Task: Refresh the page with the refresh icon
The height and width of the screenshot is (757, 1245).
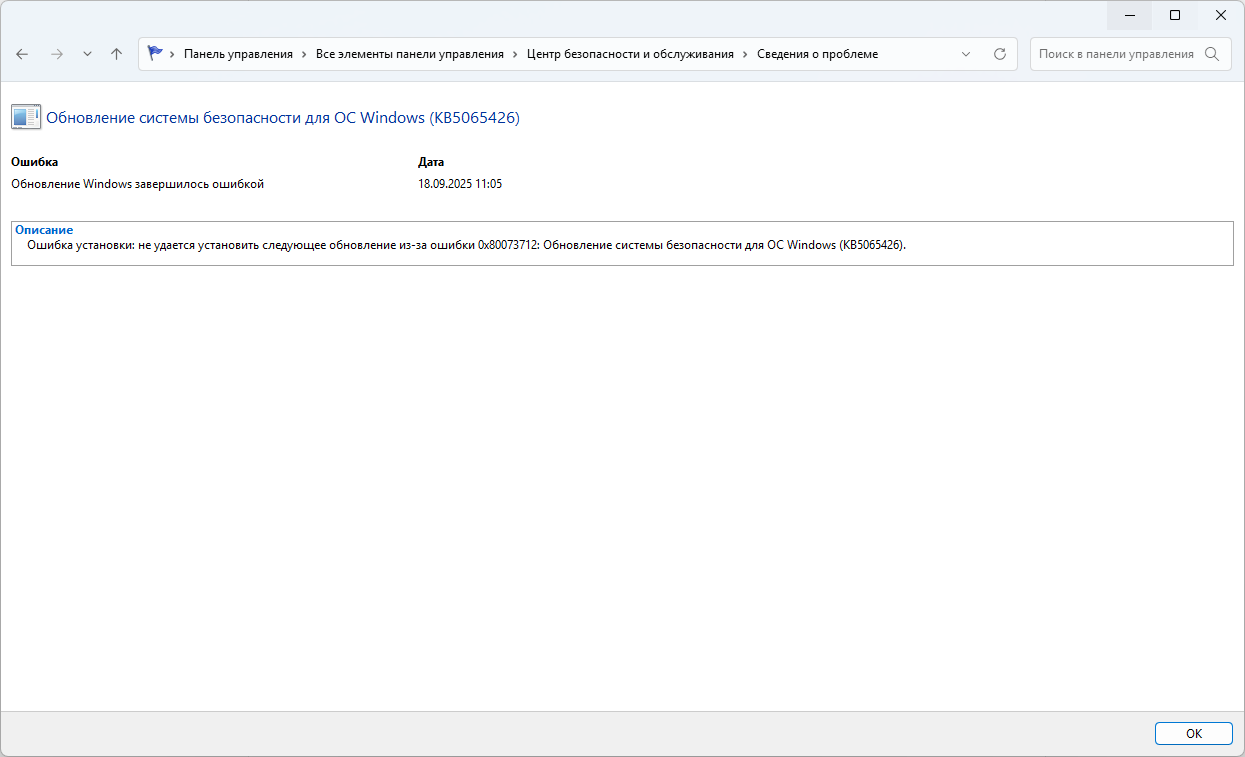Action: [x=999, y=54]
